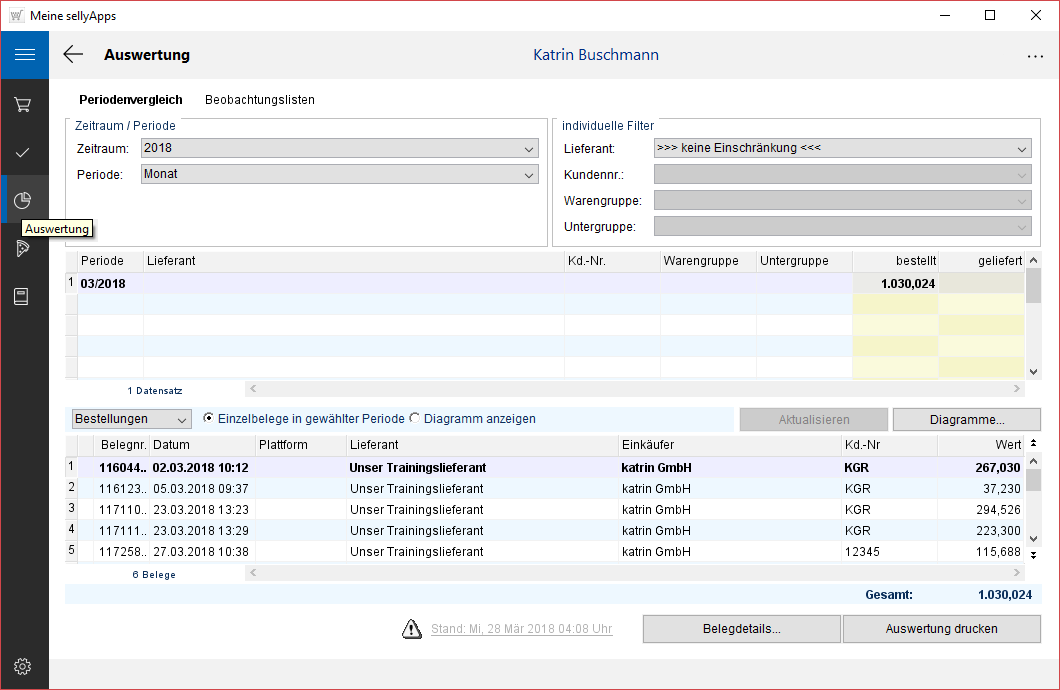This screenshot has width=1060, height=690.
Task: Select 'Einzelbelege in gewählter Periode' radio button
Action: [x=208, y=419]
